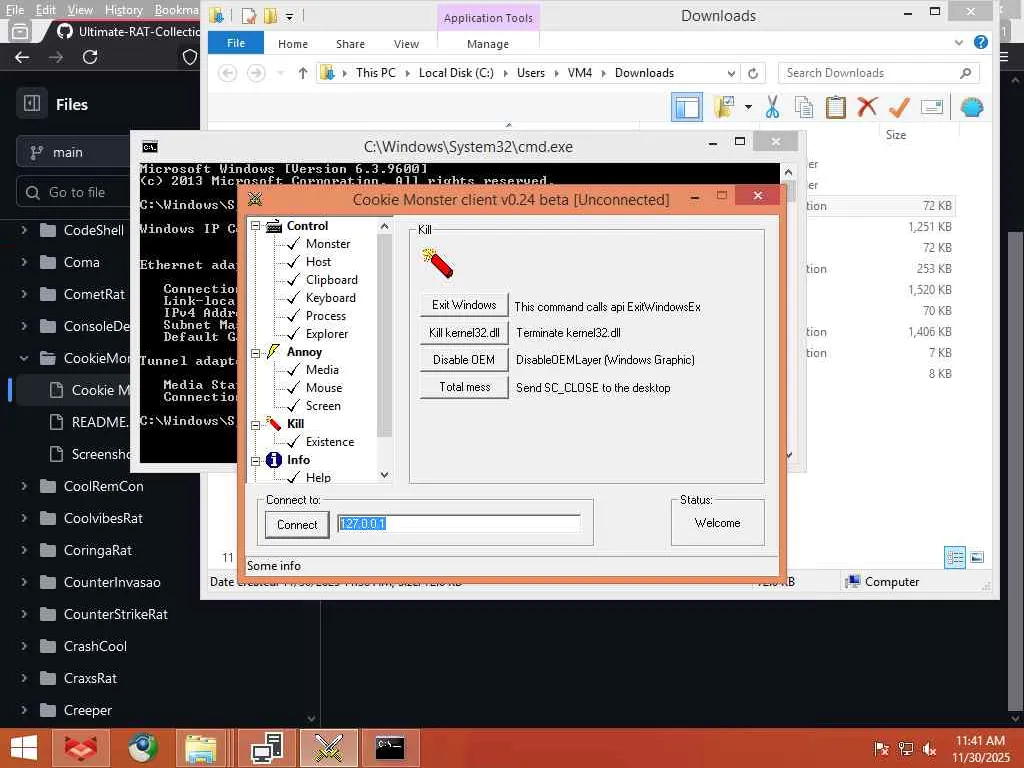Open the main branch selector
Screen dimensions: 1024x768
coord(73,152)
